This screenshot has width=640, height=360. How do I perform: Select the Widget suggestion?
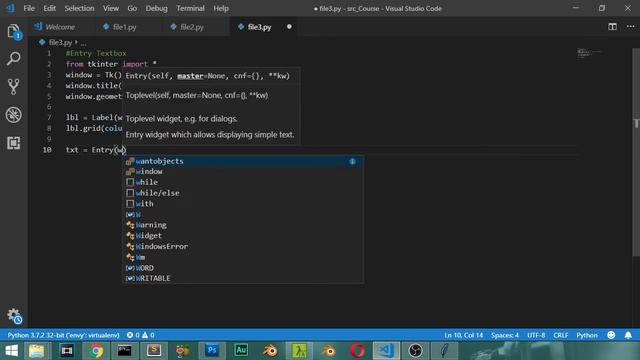(243, 236)
